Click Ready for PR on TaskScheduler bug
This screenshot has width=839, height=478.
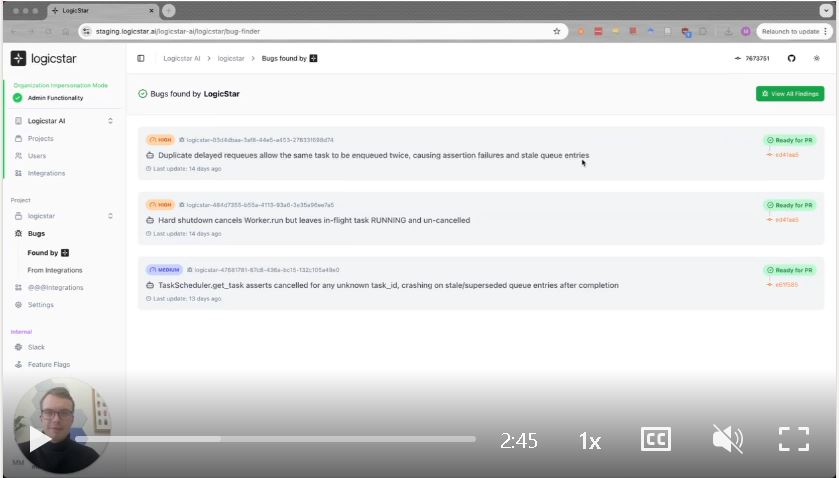click(790, 270)
